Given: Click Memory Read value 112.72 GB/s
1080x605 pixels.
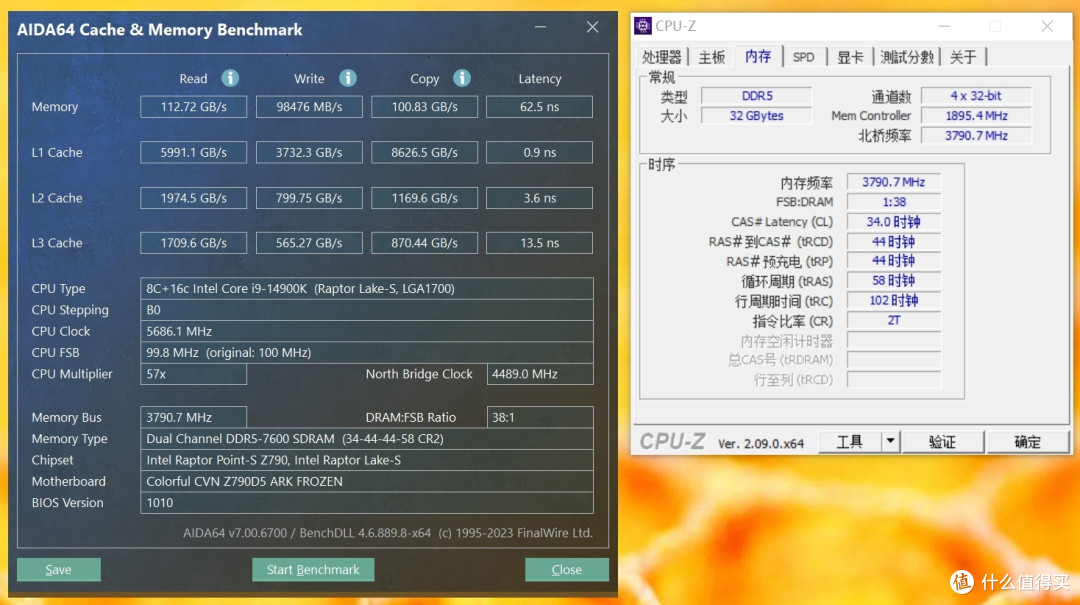Looking at the screenshot, I should (194, 107).
